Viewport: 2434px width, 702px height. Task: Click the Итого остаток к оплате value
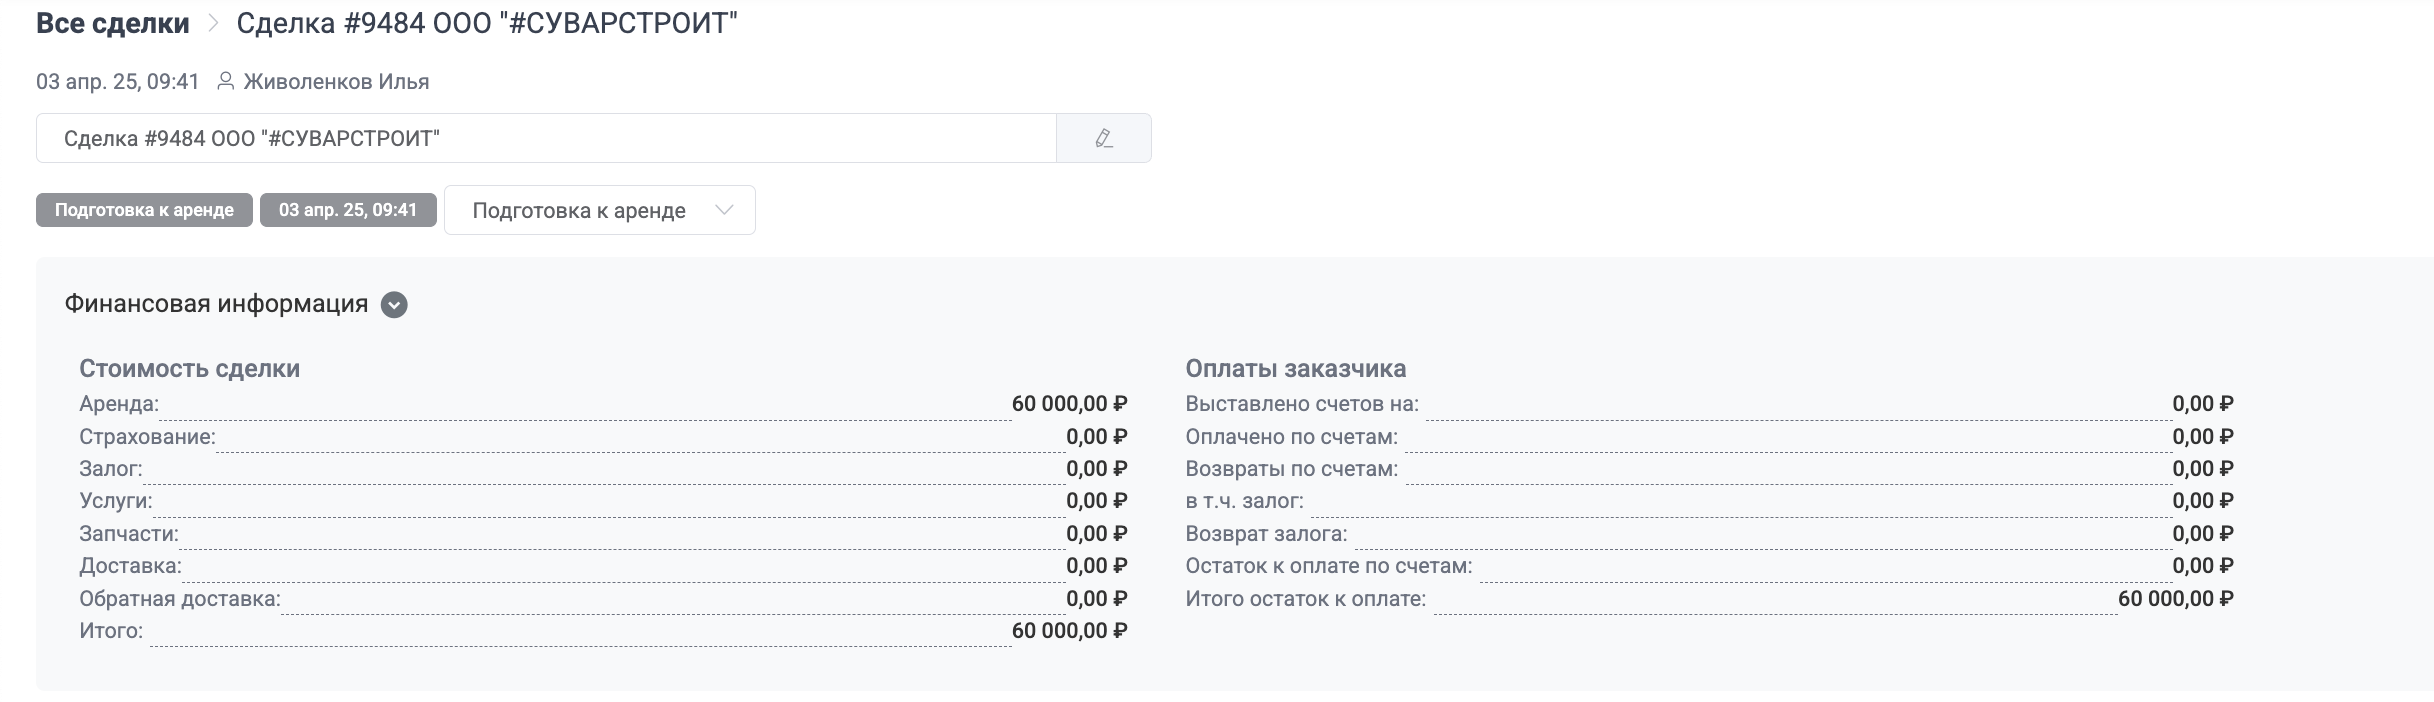(x=2175, y=599)
